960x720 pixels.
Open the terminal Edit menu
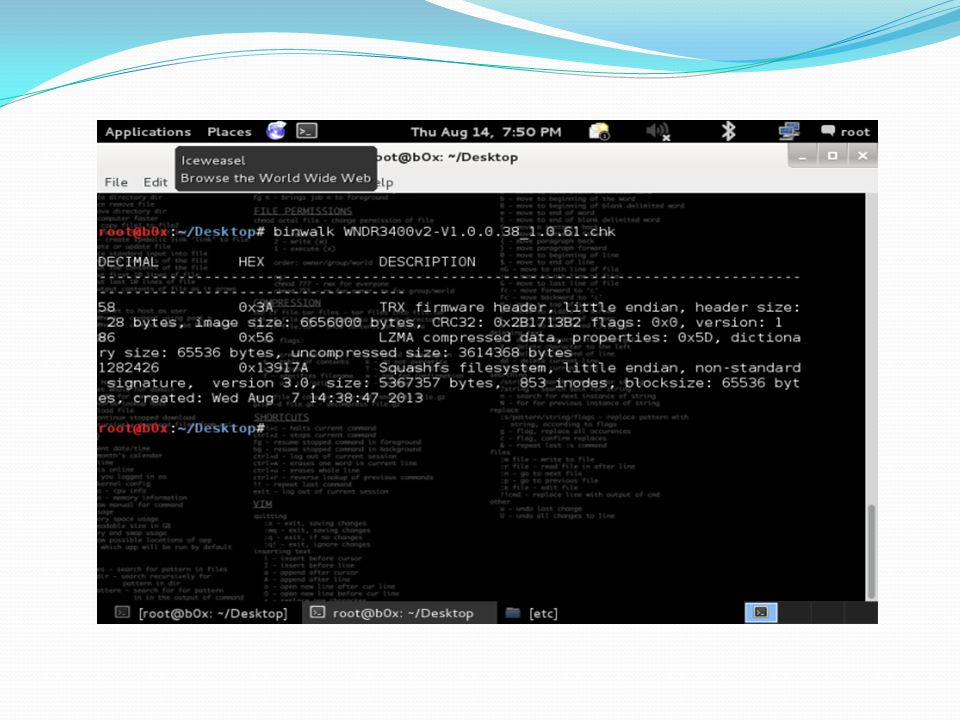tap(155, 182)
